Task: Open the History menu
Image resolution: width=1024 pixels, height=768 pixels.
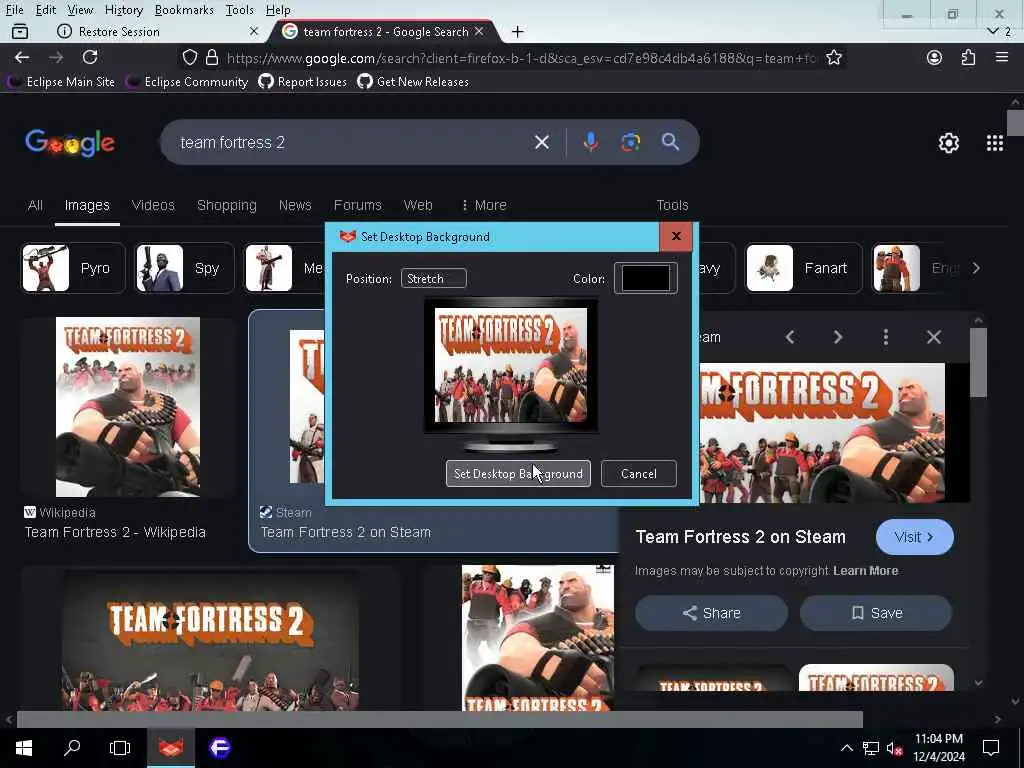Action: pos(123,10)
